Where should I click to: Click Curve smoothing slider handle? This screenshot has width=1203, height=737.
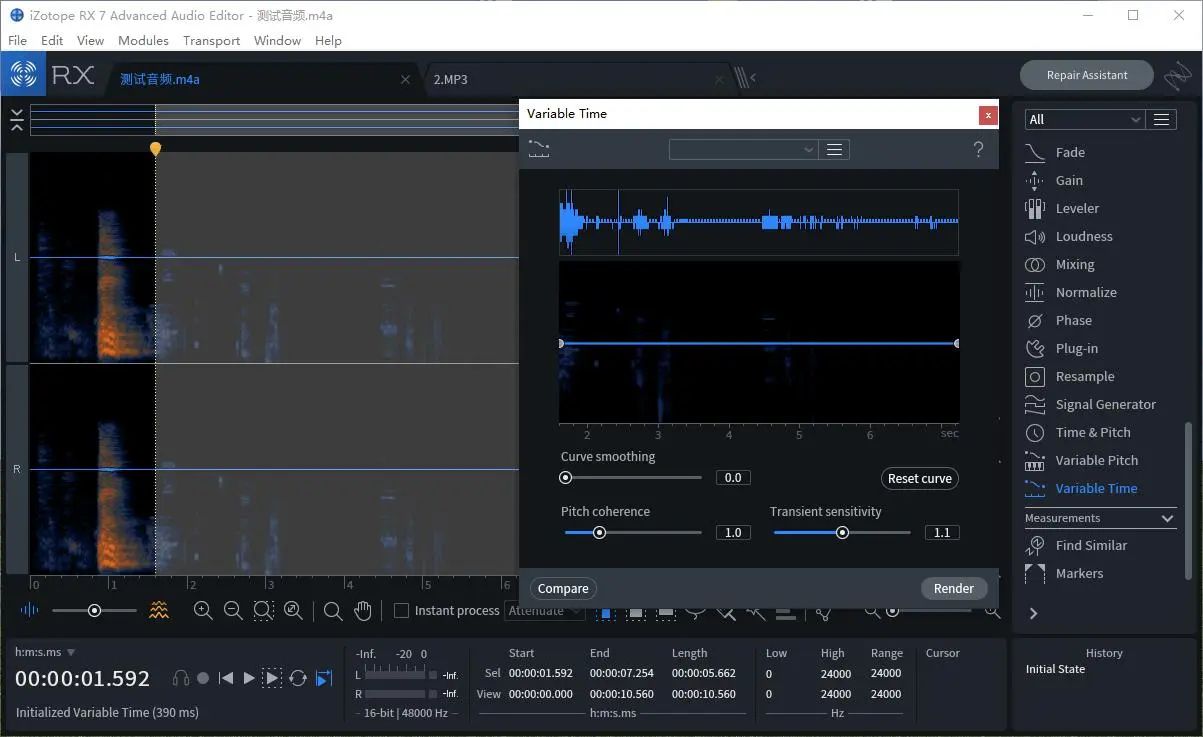566,478
